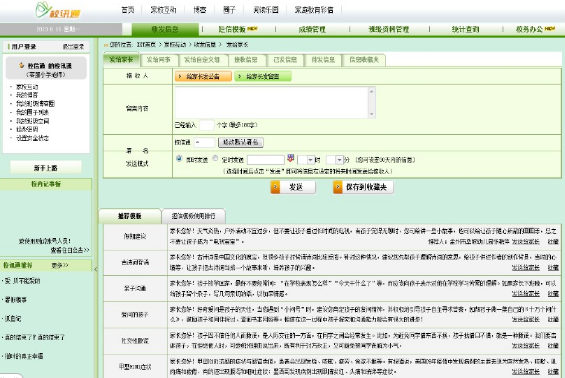Click the modify default signature button
This screenshot has height=378, width=565.
[241, 142]
